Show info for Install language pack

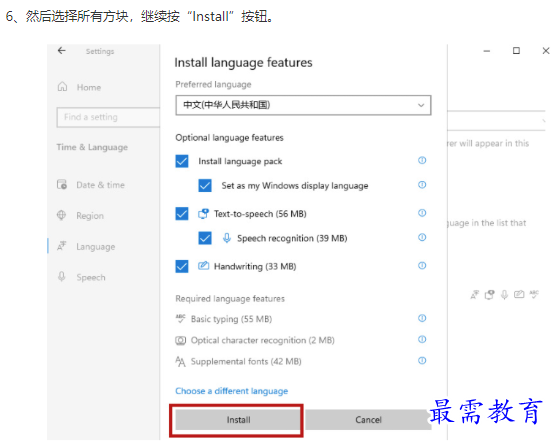tap(422, 160)
